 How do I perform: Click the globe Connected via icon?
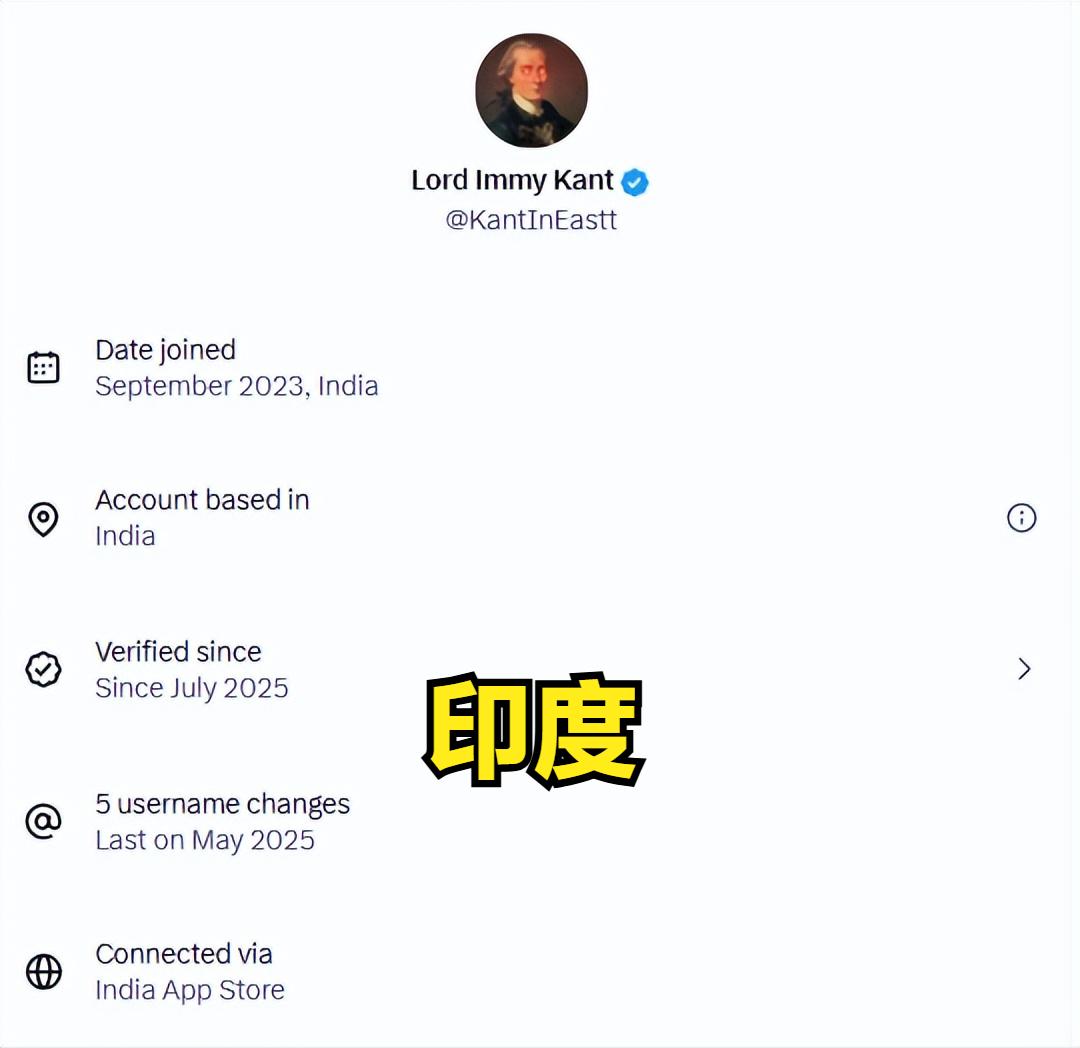click(43, 972)
